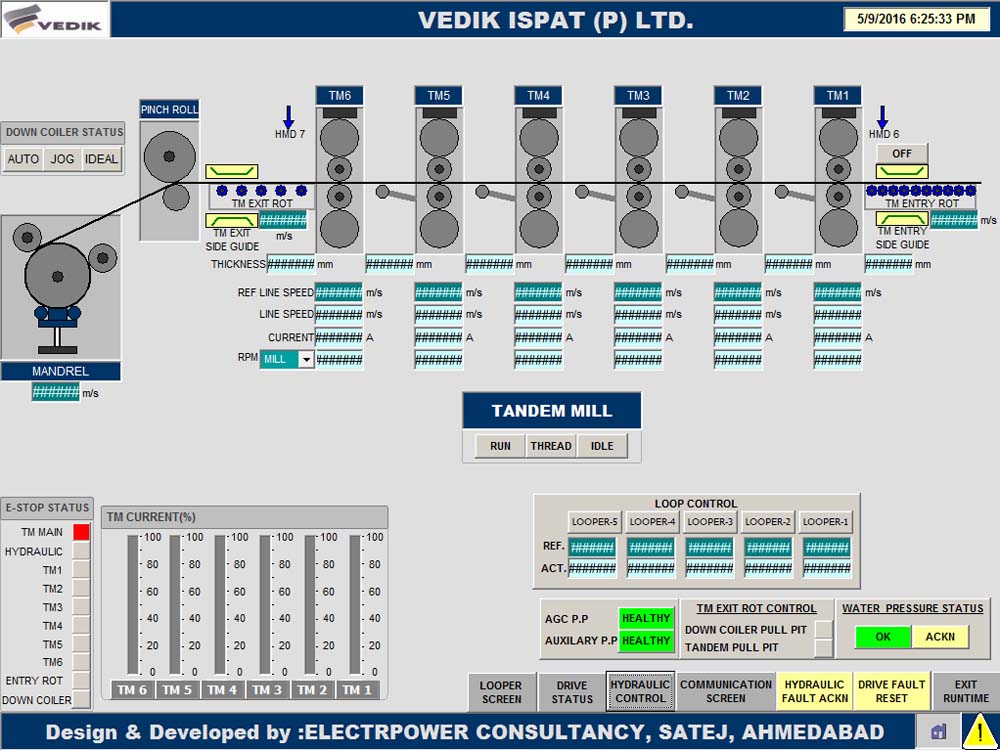Screen dimensions: 1000x751
Task: Click the looper arm between TM2 and TM1
Action: tap(795, 193)
